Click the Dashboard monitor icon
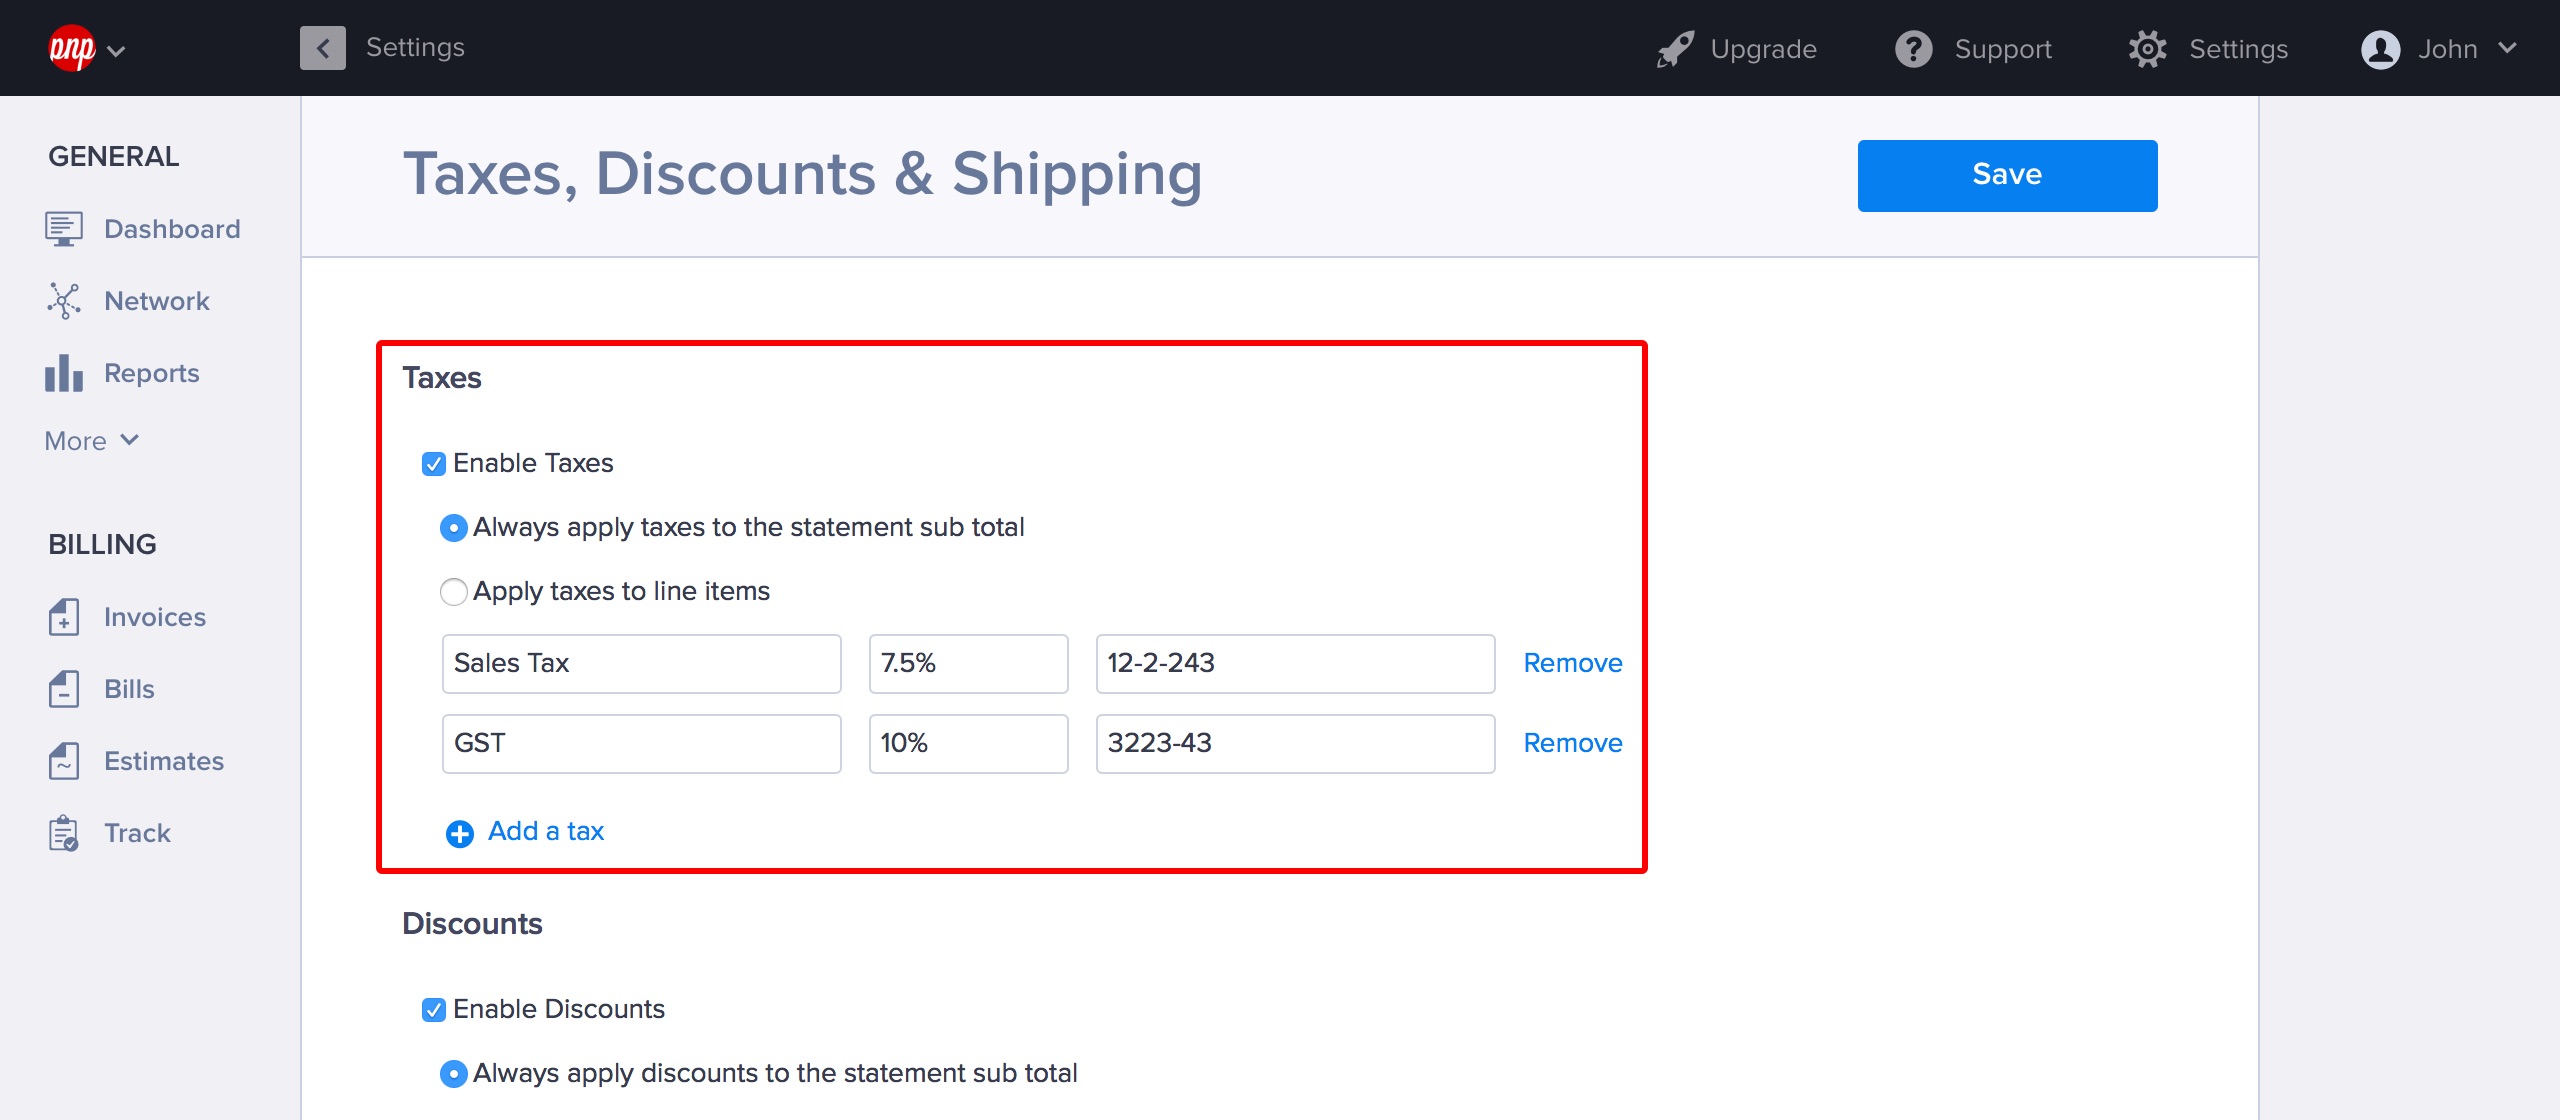 point(63,229)
